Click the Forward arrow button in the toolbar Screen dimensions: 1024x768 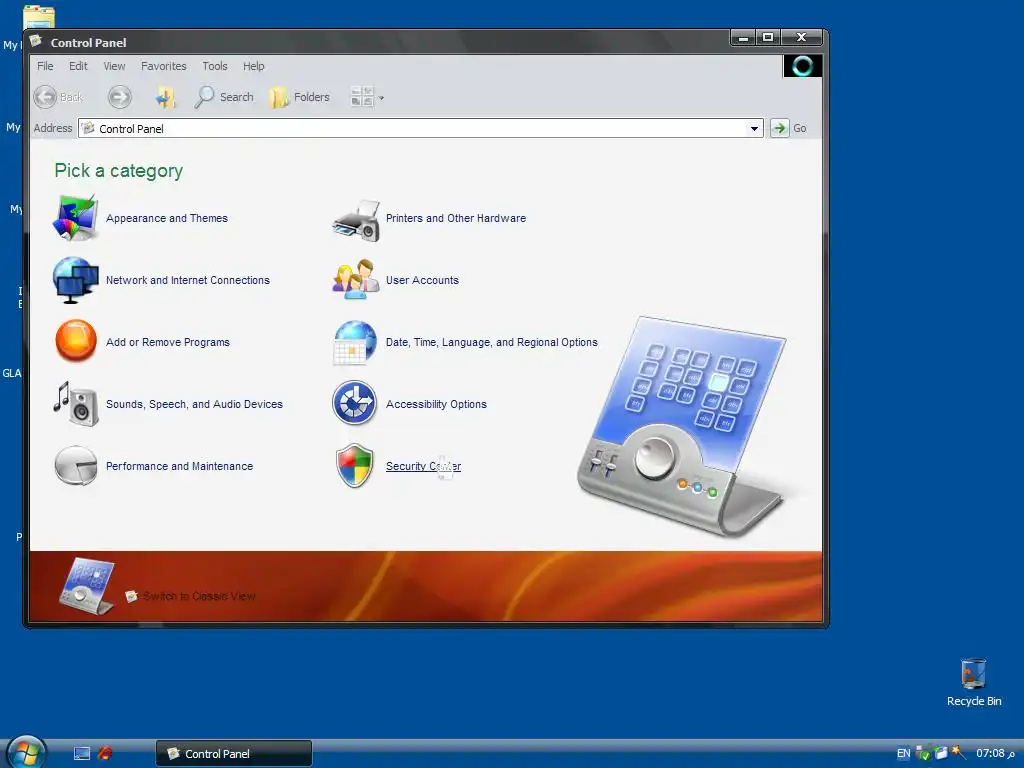pos(120,97)
